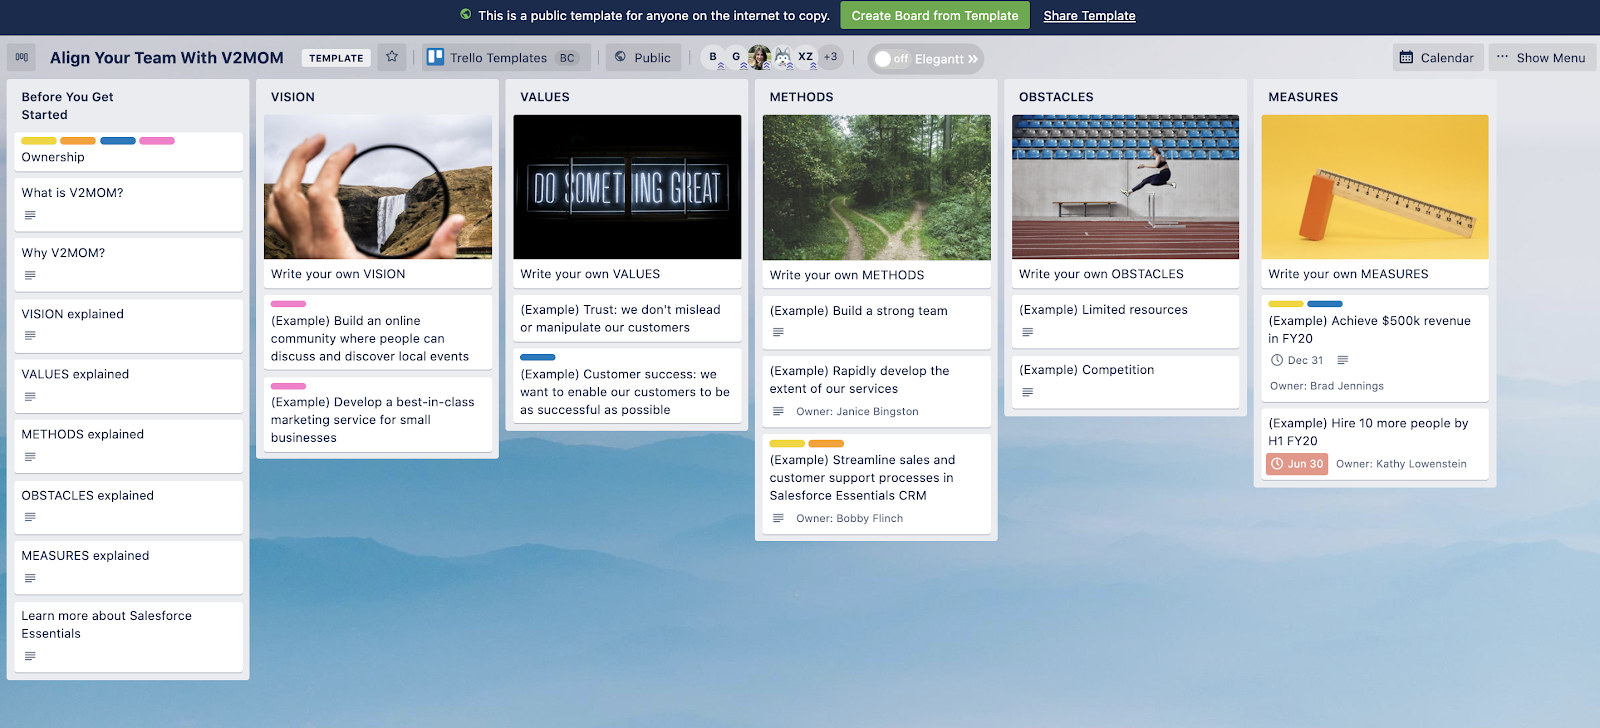Image resolution: width=1600 pixels, height=728 pixels.
Task: Open the Trello Templates workspace
Action: 506,58
